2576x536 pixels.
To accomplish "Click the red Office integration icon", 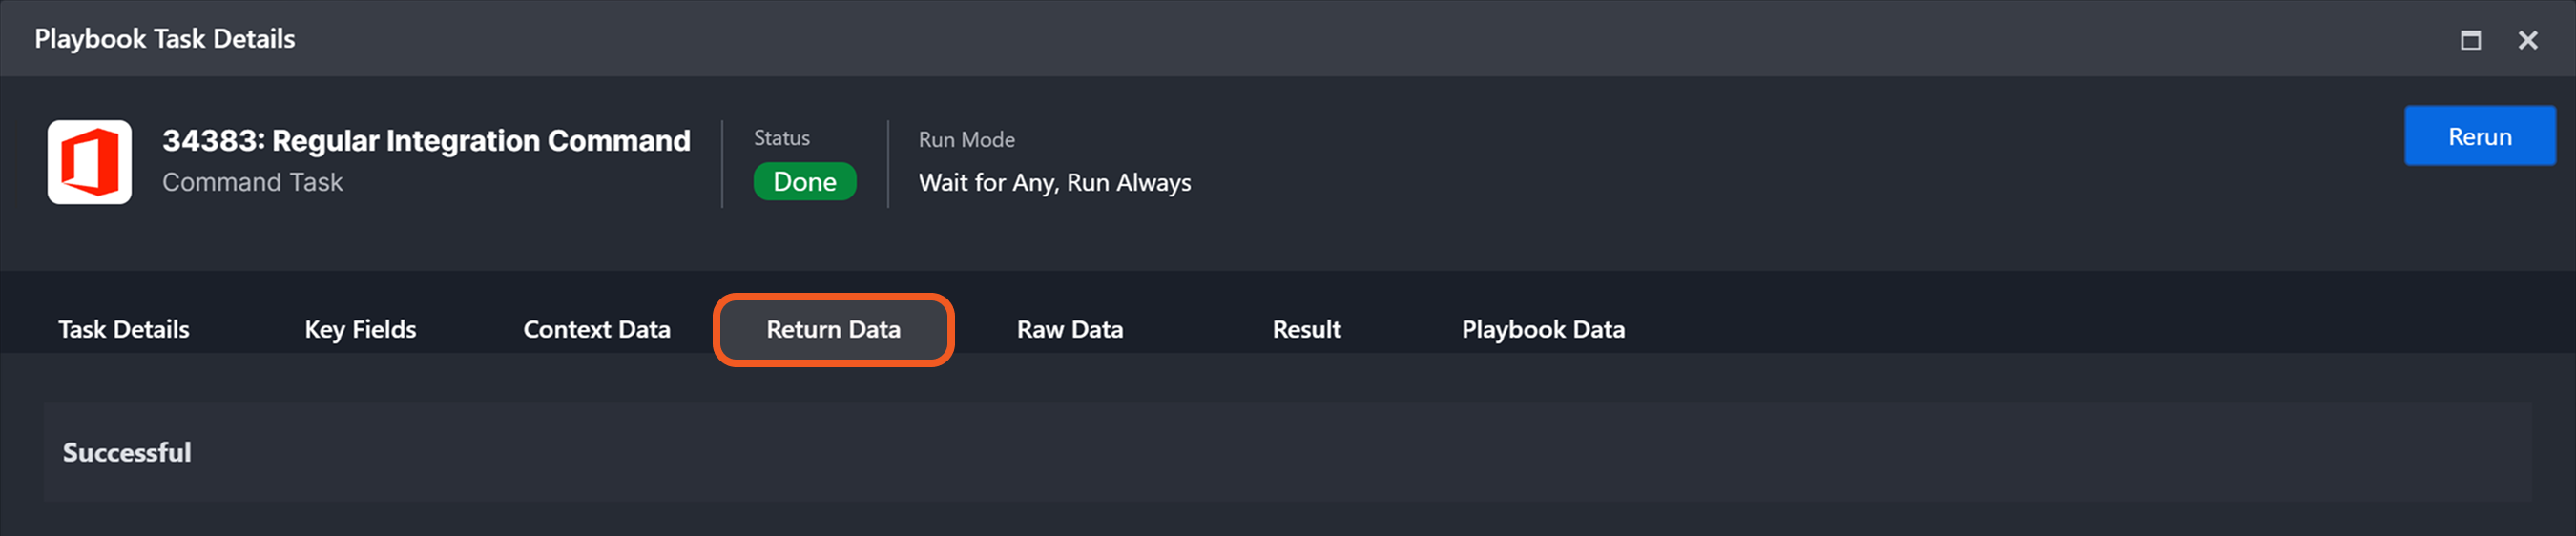I will pyautogui.click(x=89, y=162).
